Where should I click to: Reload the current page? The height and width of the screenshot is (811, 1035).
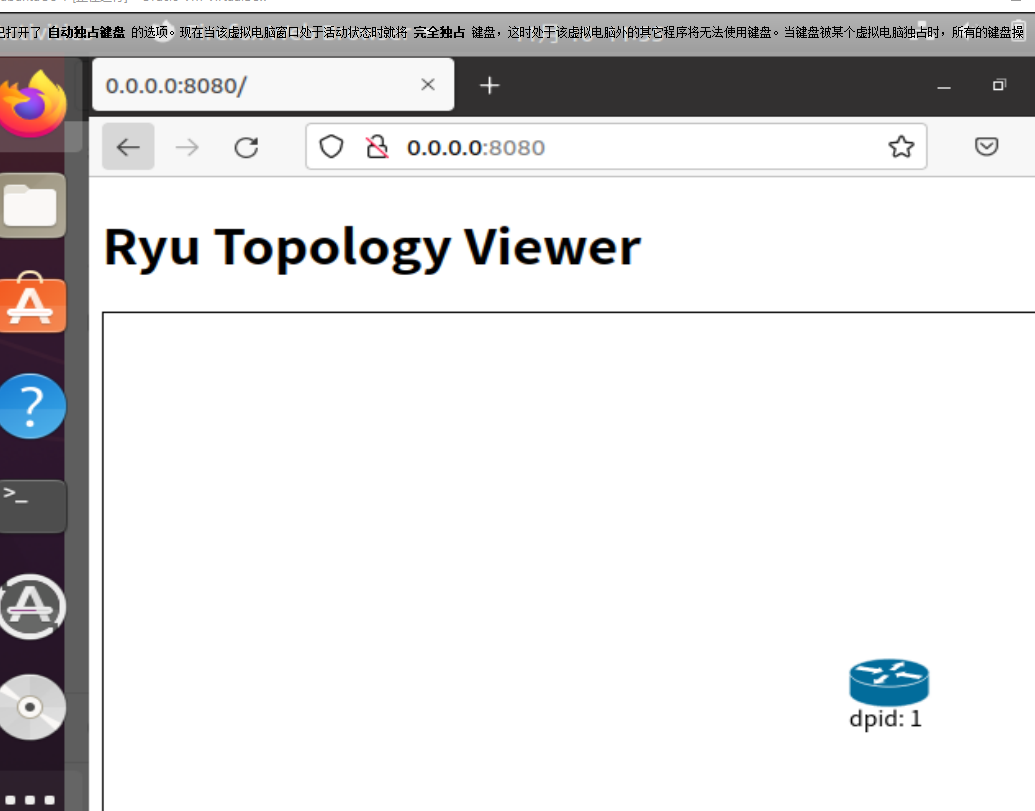(x=246, y=147)
